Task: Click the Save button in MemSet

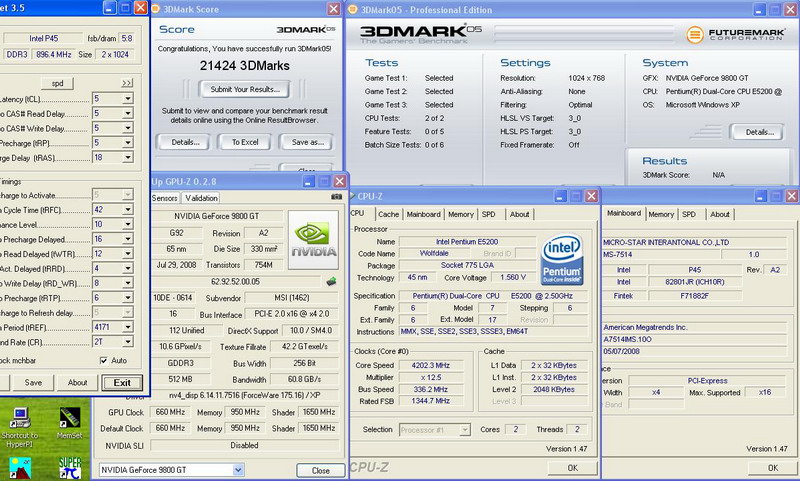Action: tap(33, 383)
